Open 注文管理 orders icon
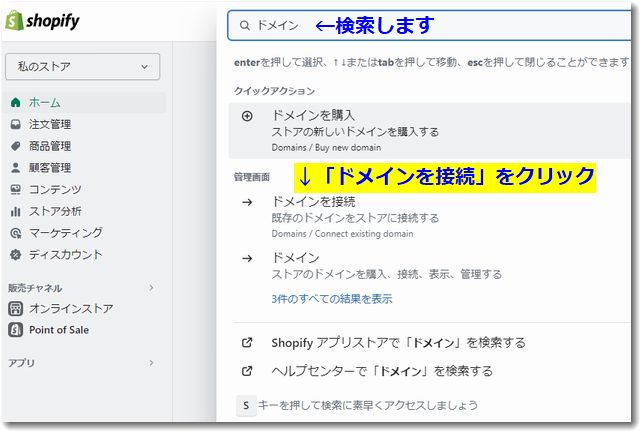 tap(16, 124)
